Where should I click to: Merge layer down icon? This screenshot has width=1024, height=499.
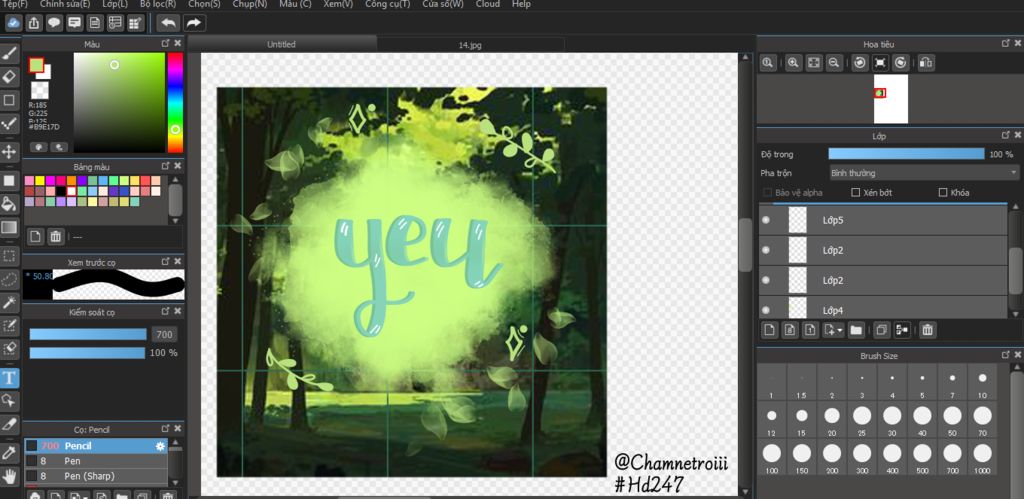pyautogui.click(x=902, y=330)
